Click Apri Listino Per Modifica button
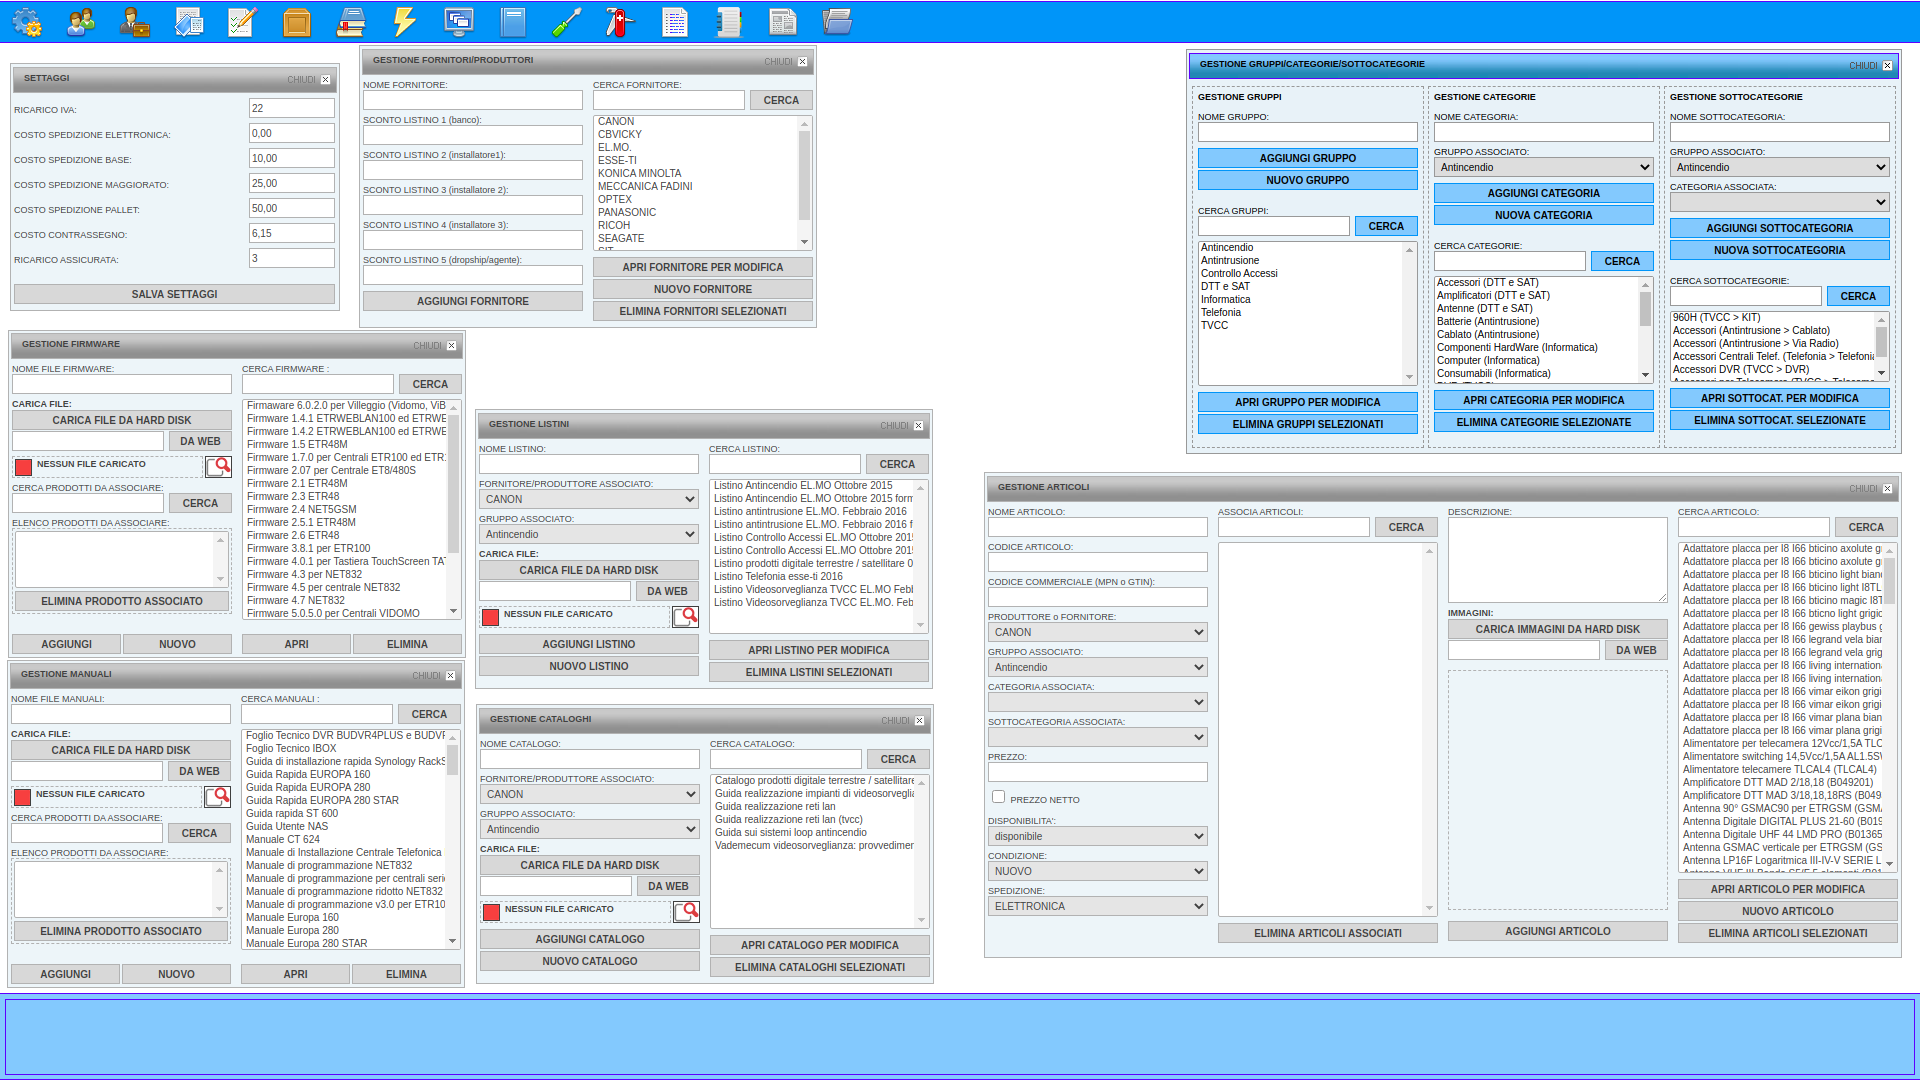 click(x=818, y=650)
